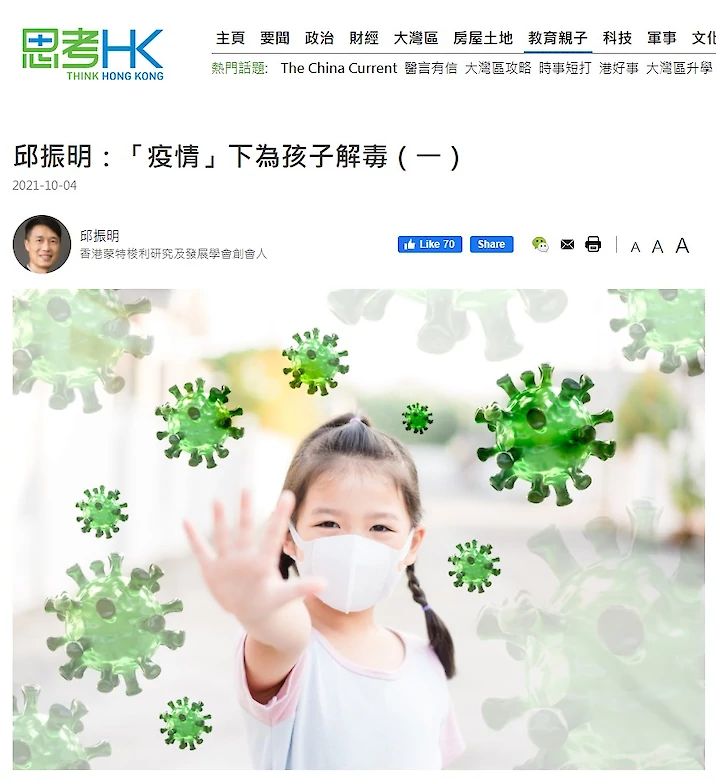The height and width of the screenshot is (781, 716).
Task: Open the 要聞 navigation tab
Action: [275, 38]
